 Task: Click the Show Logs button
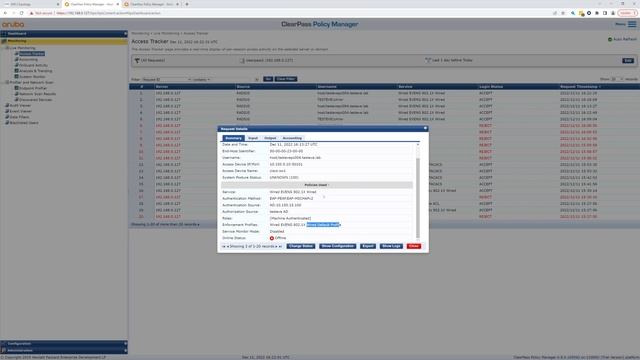[x=391, y=246]
